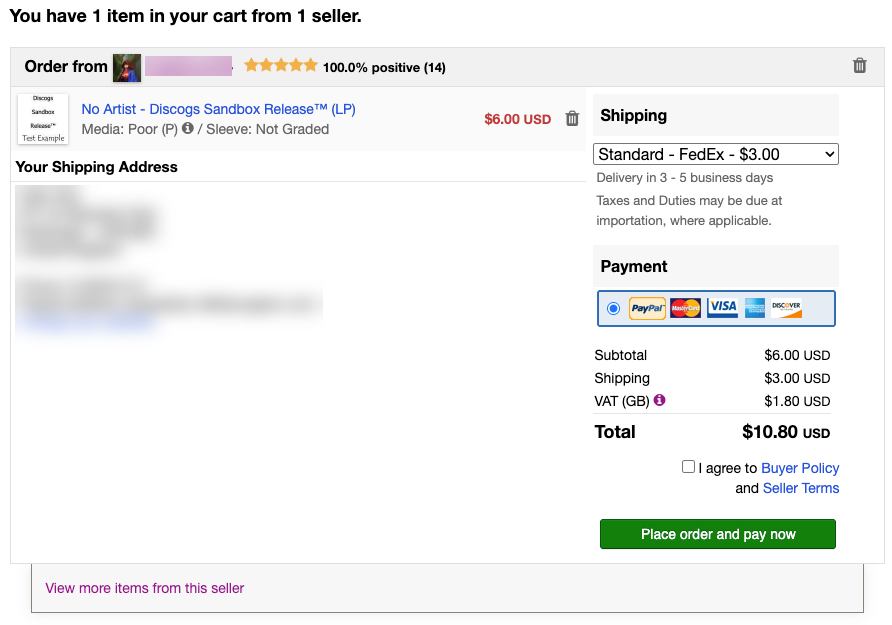Expand the Standard FedEx shipping selector
892x625 pixels.
click(x=716, y=153)
